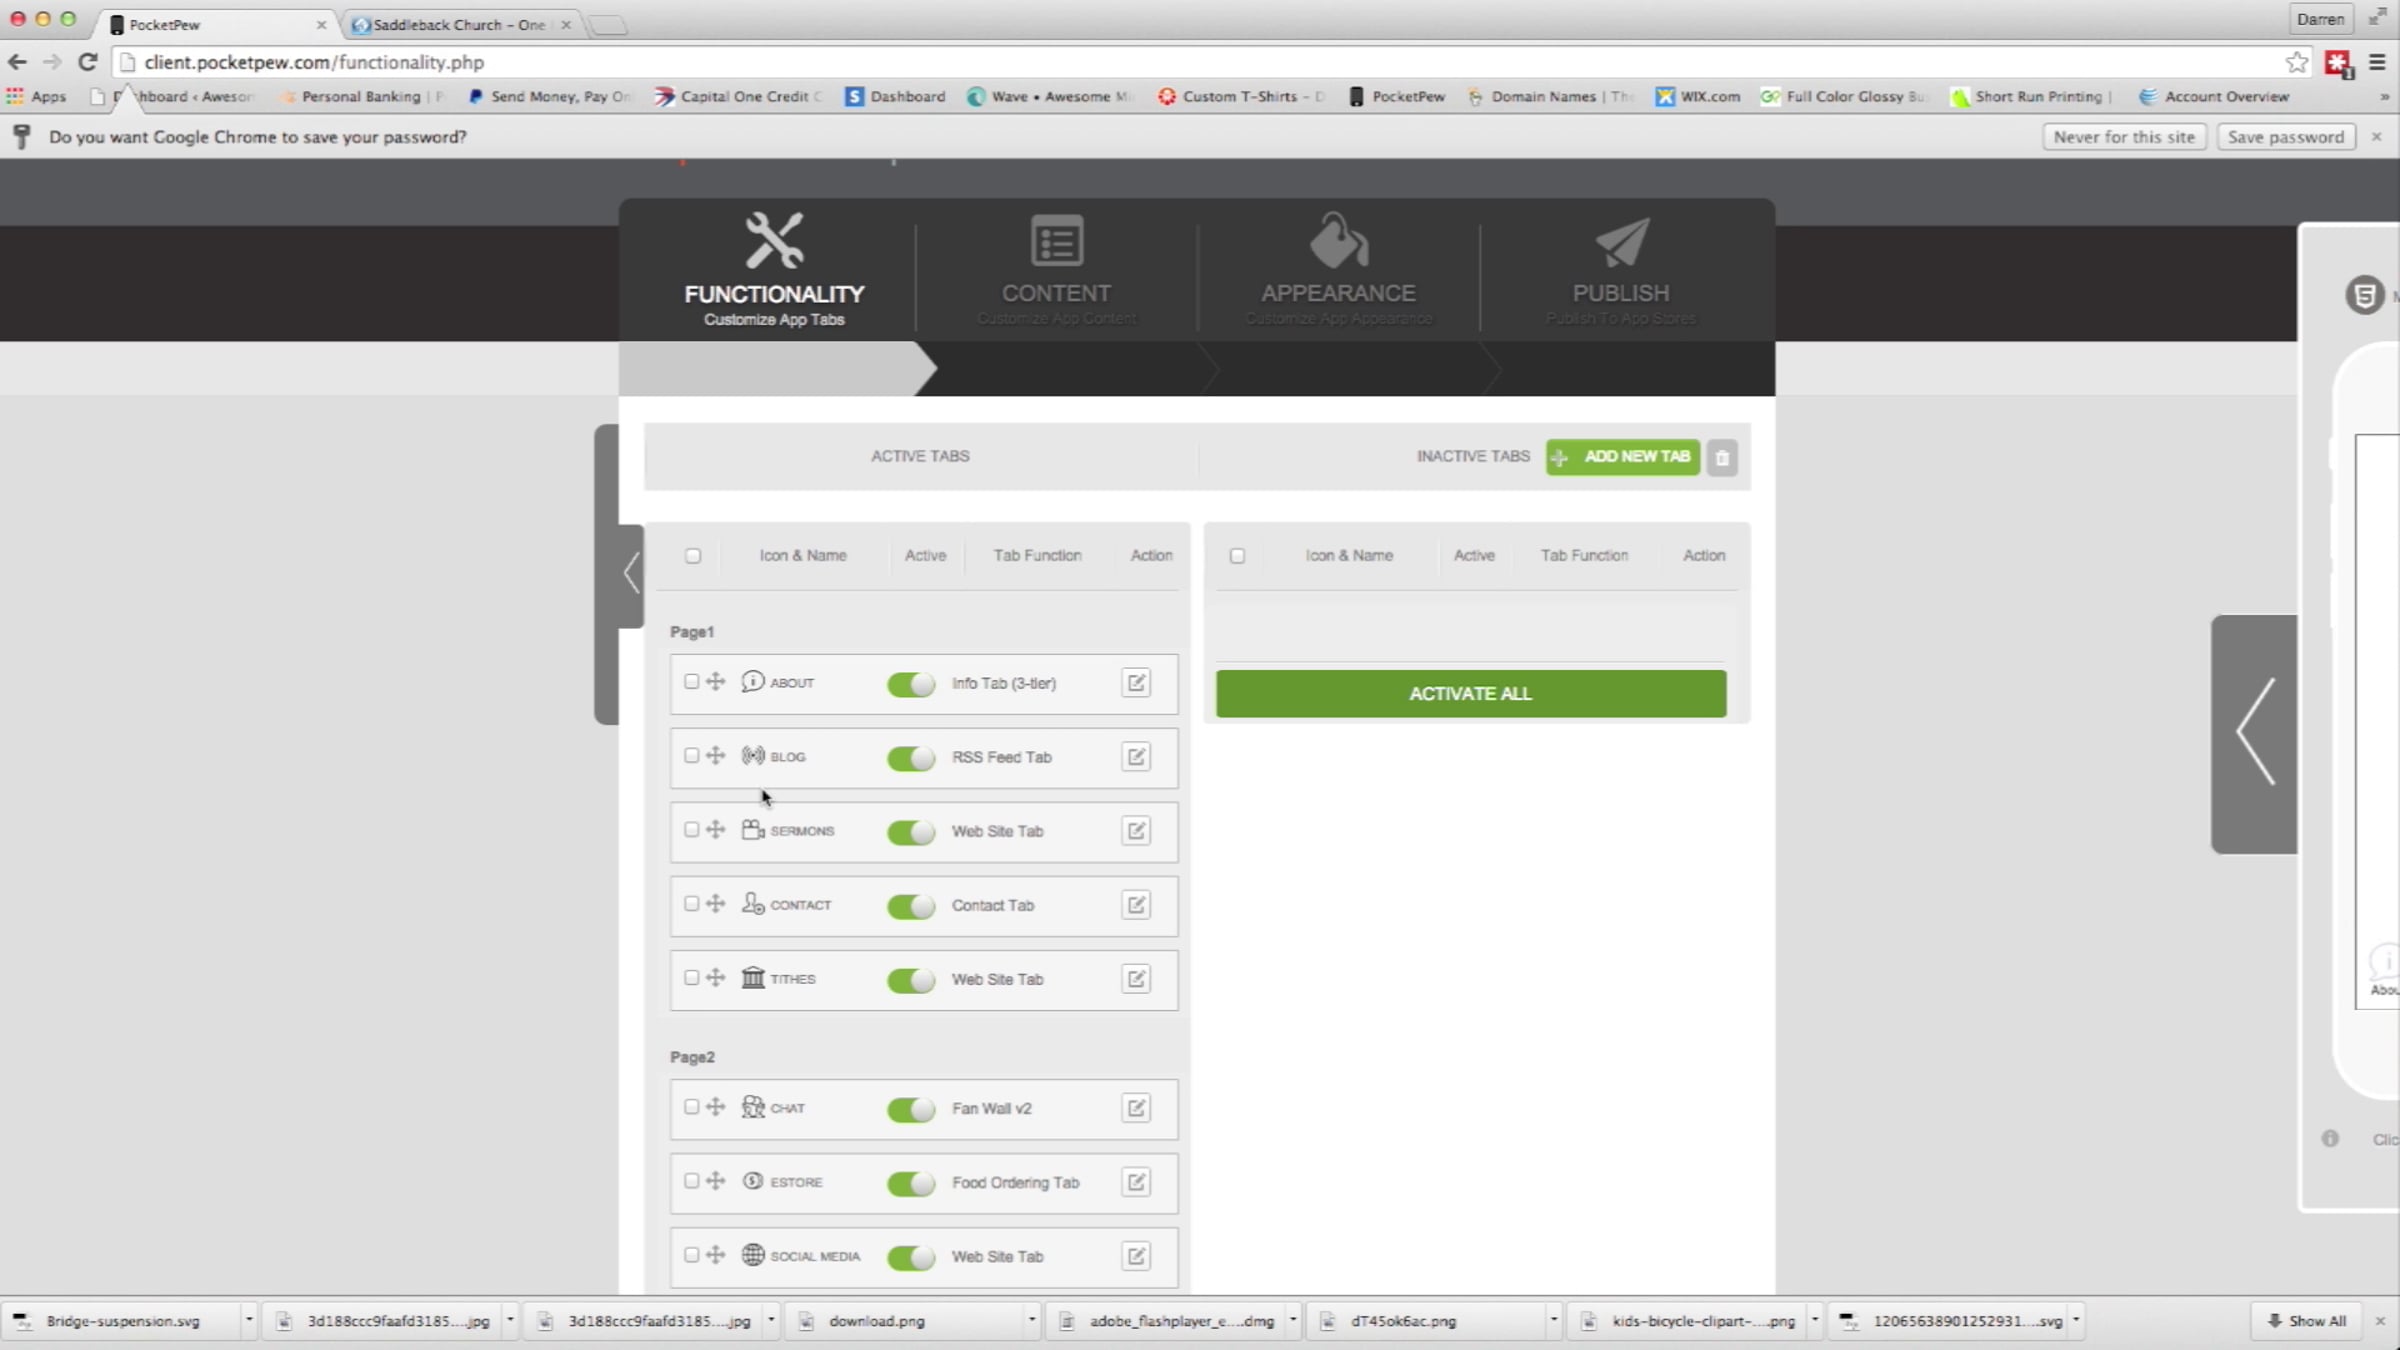2400x1350 pixels.
Task: Open dropdown arrow for download.png
Action: [x=1031, y=1321]
